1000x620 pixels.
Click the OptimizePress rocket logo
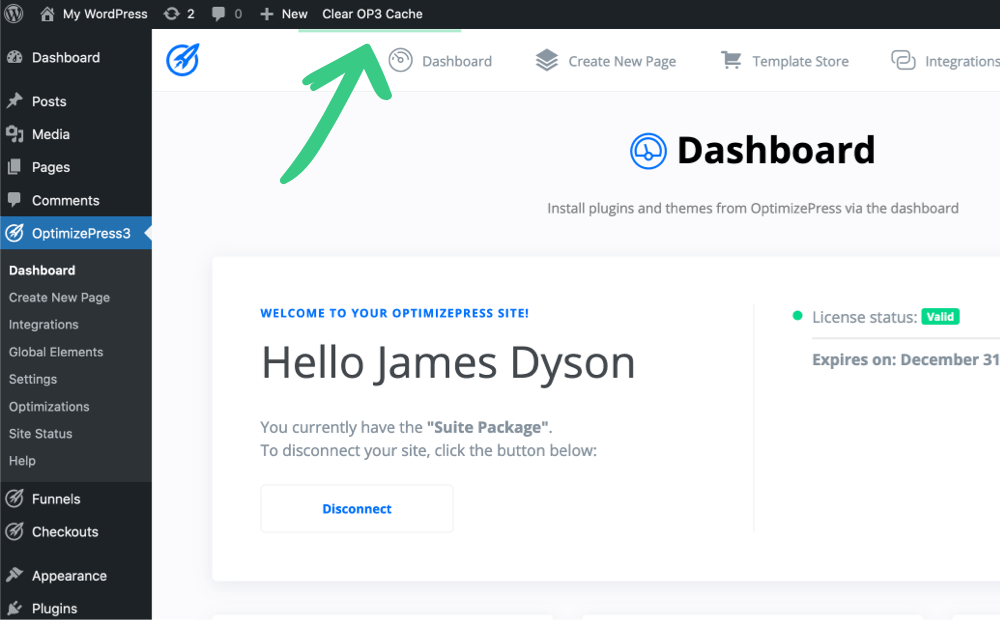click(183, 60)
